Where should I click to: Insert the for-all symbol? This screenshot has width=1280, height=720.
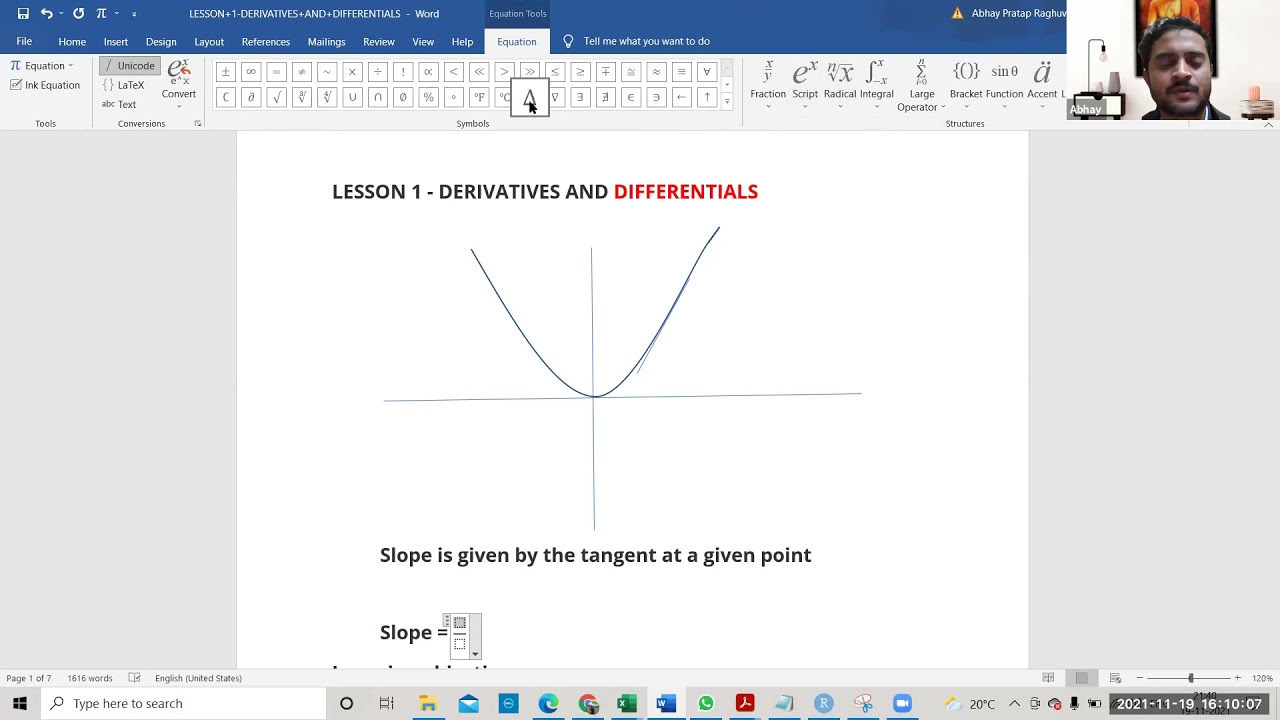(707, 72)
